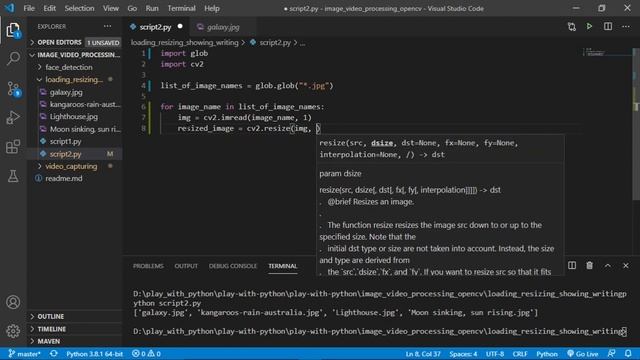Synchronize changes from status bar icon
640x360 pixels.
[53, 354]
